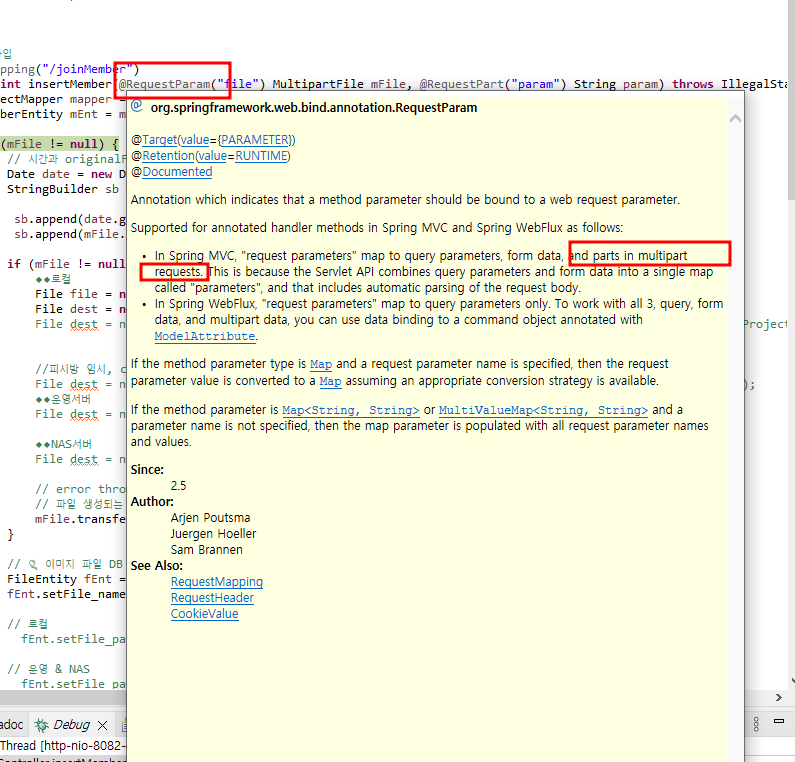Click the Map link before 'assuming'
795x762 pixels.
tap(331, 381)
